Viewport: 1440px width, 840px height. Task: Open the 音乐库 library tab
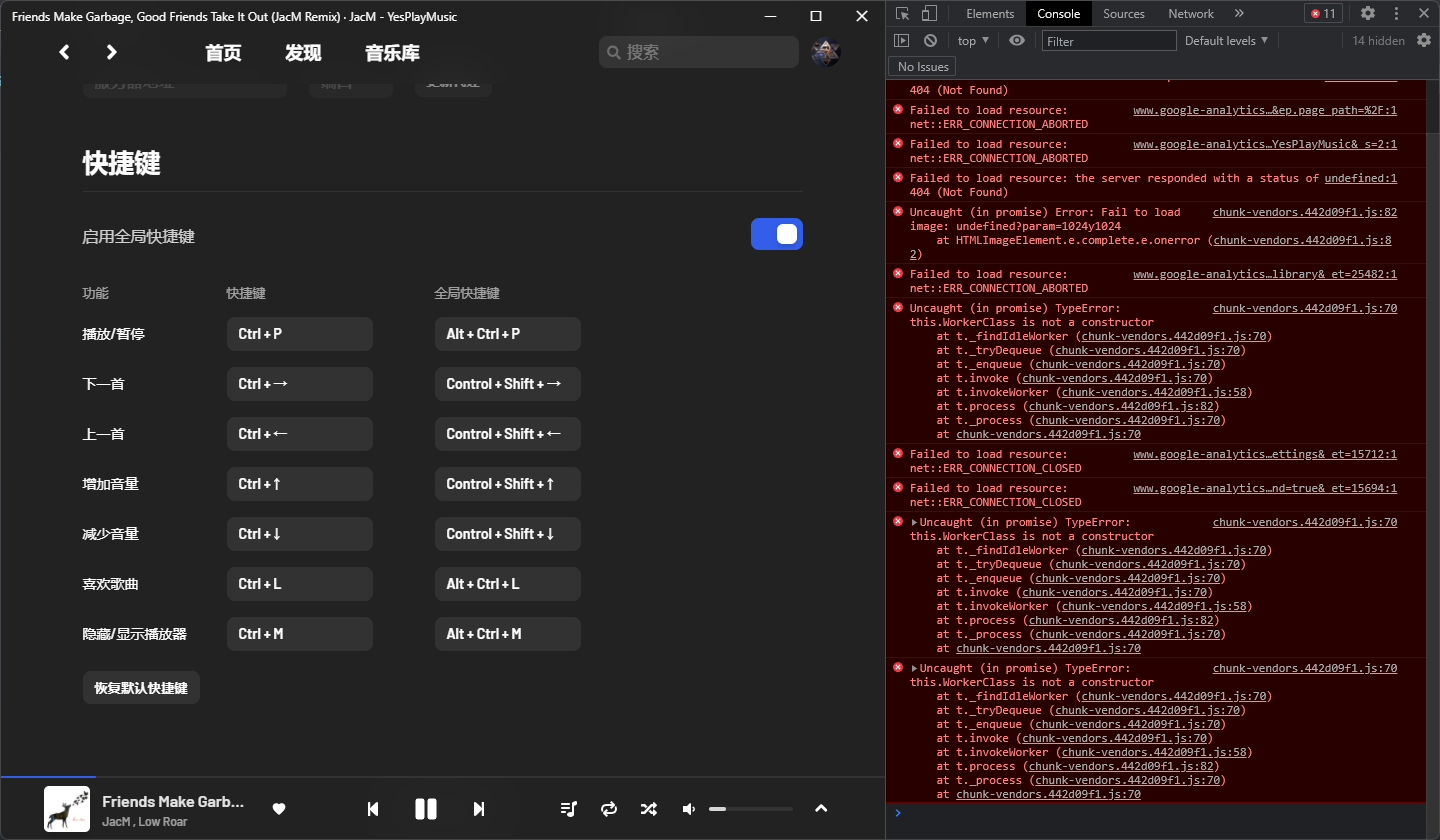coord(392,53)
